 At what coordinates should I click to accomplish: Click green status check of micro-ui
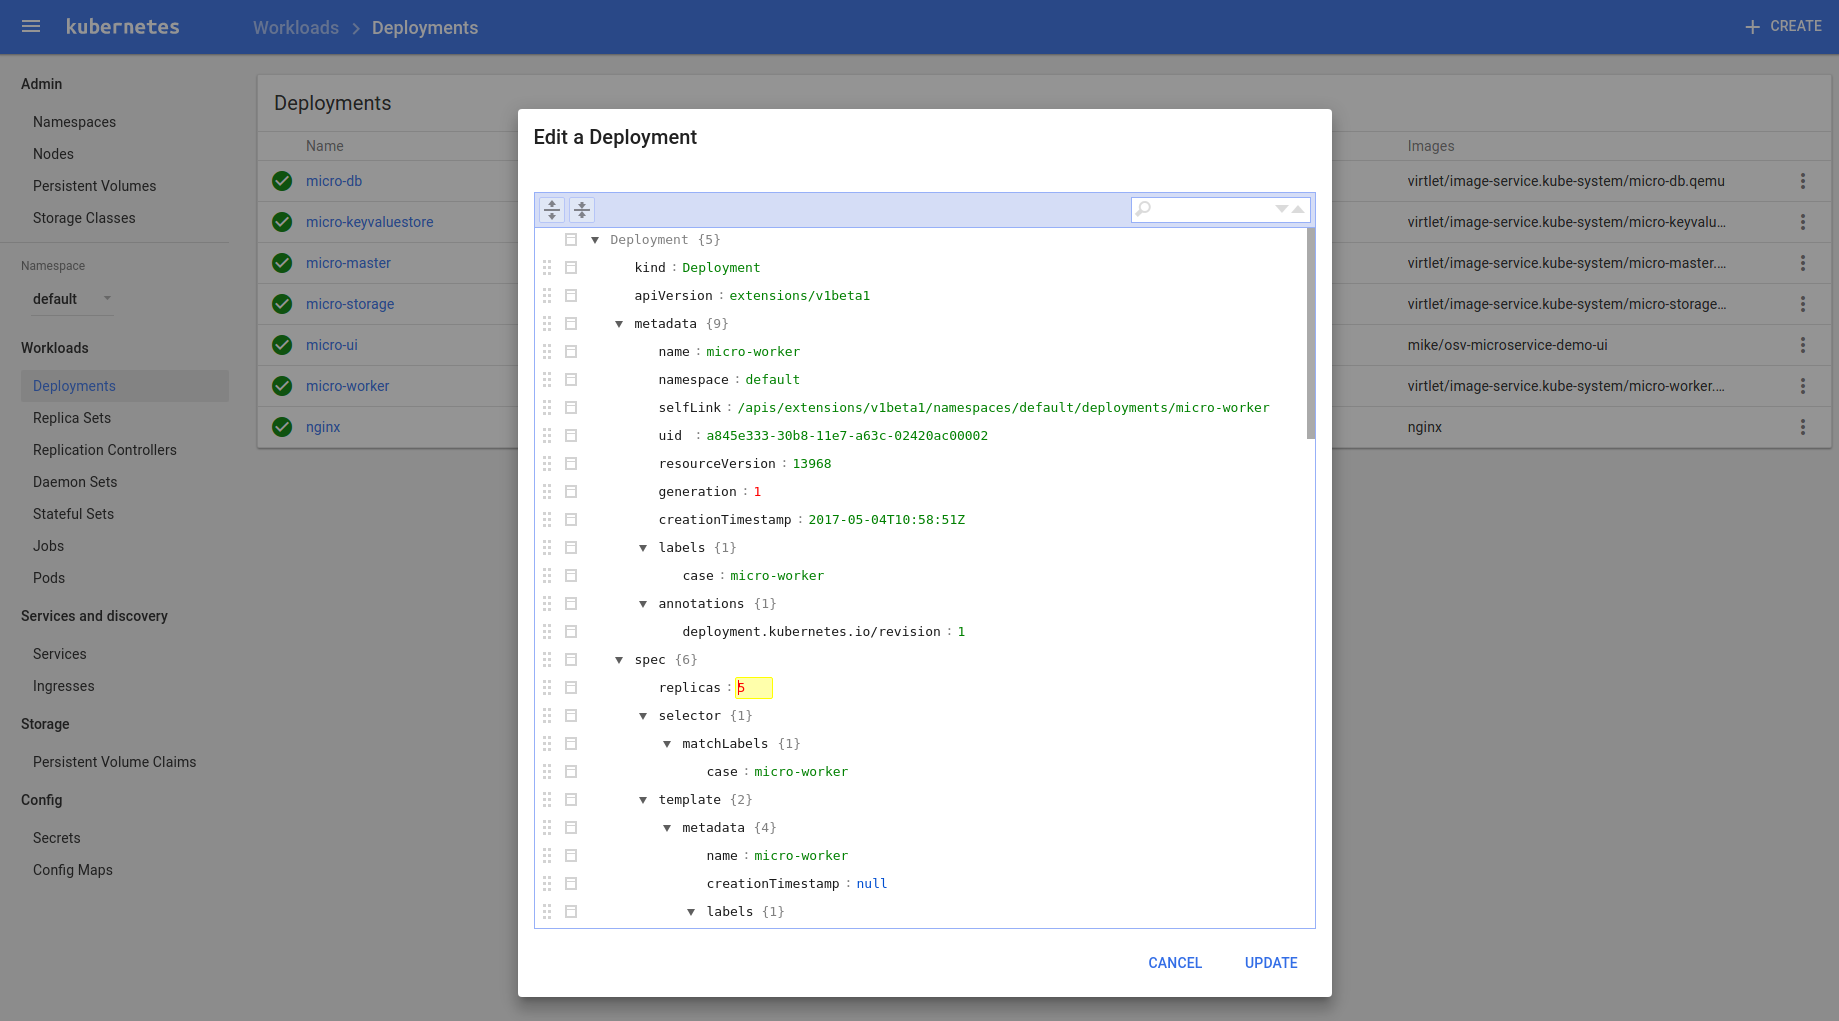click(x=282, y=345)
